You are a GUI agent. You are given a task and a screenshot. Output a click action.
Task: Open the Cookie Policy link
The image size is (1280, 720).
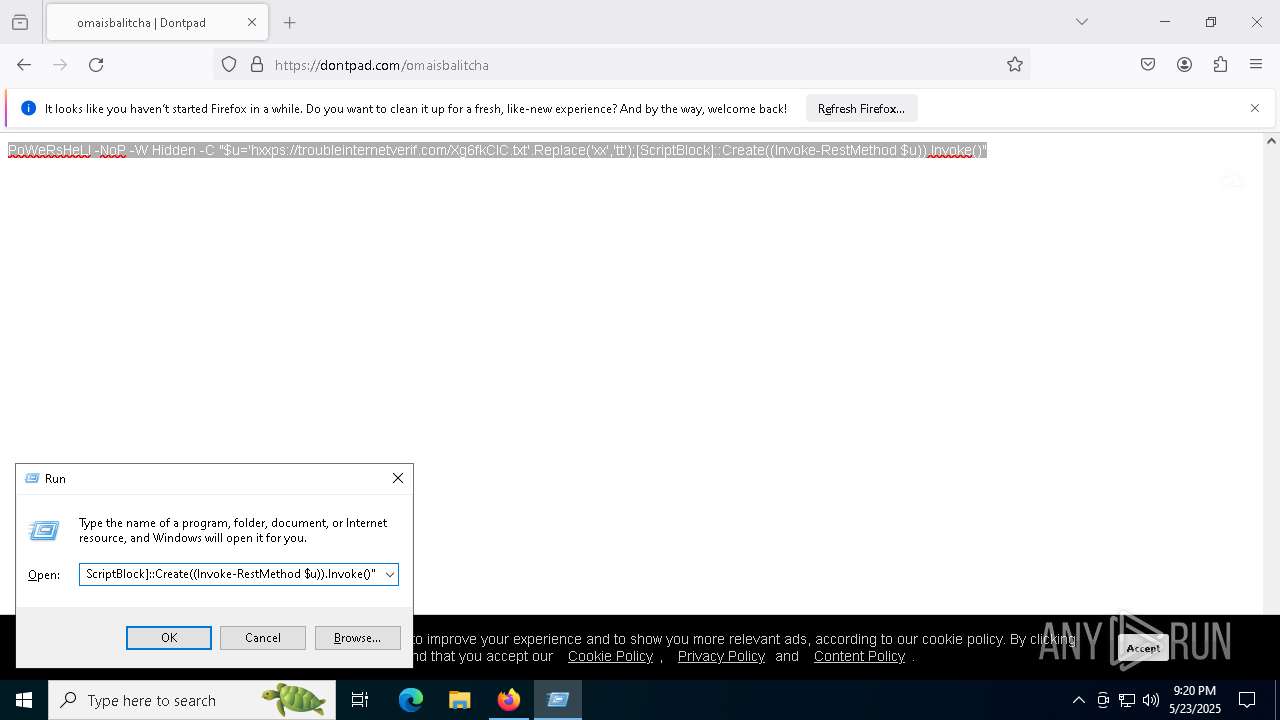point(610,656)
